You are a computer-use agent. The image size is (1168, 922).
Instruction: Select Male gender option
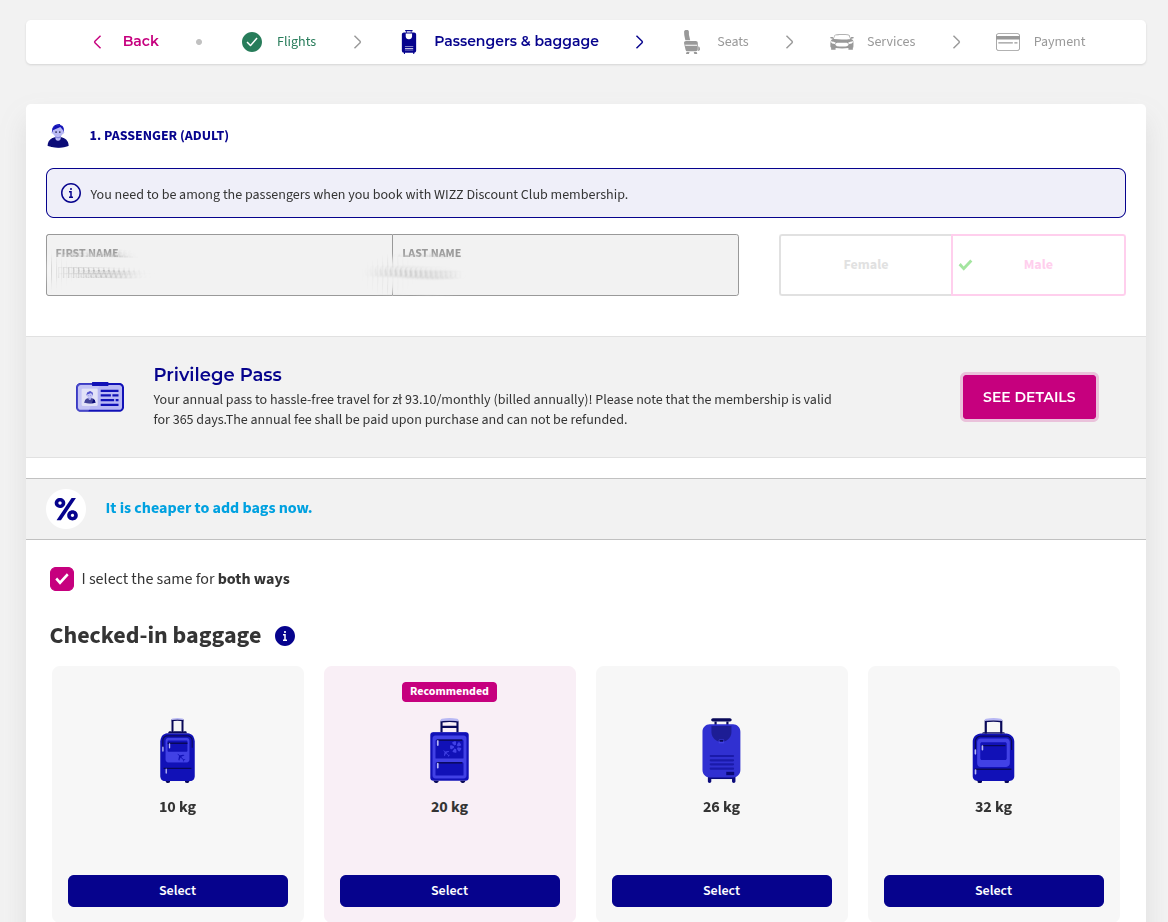click(x=1038, y=265)
